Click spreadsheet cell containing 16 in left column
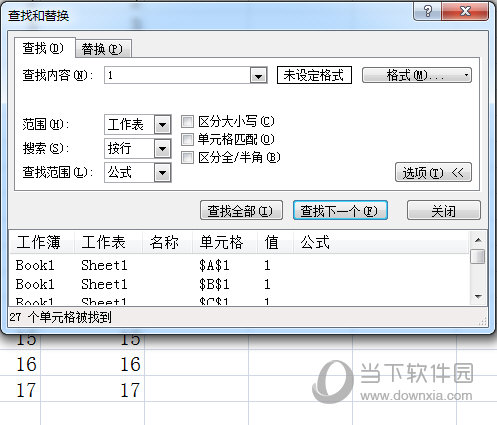The height and width of the screenshot is (425, 497). (20, 363)
